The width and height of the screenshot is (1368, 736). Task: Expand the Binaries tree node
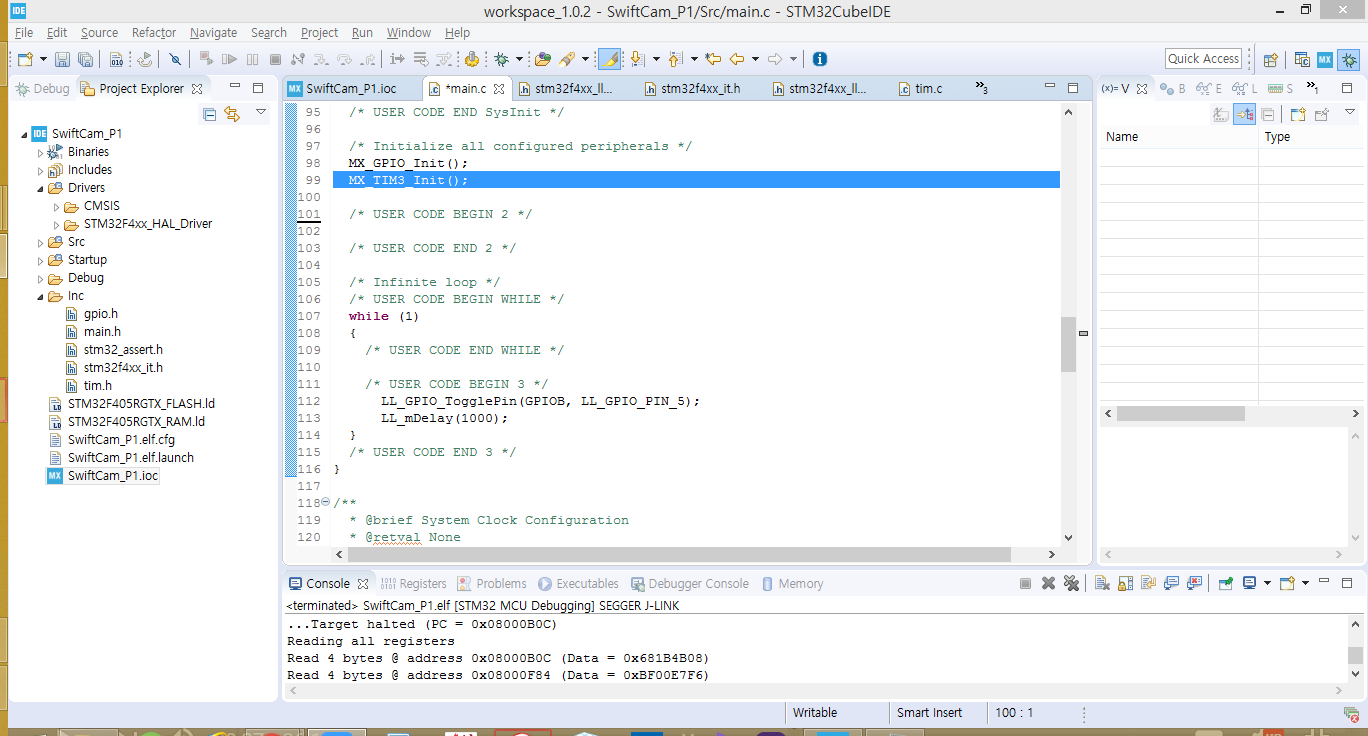(x=41, y=152)
